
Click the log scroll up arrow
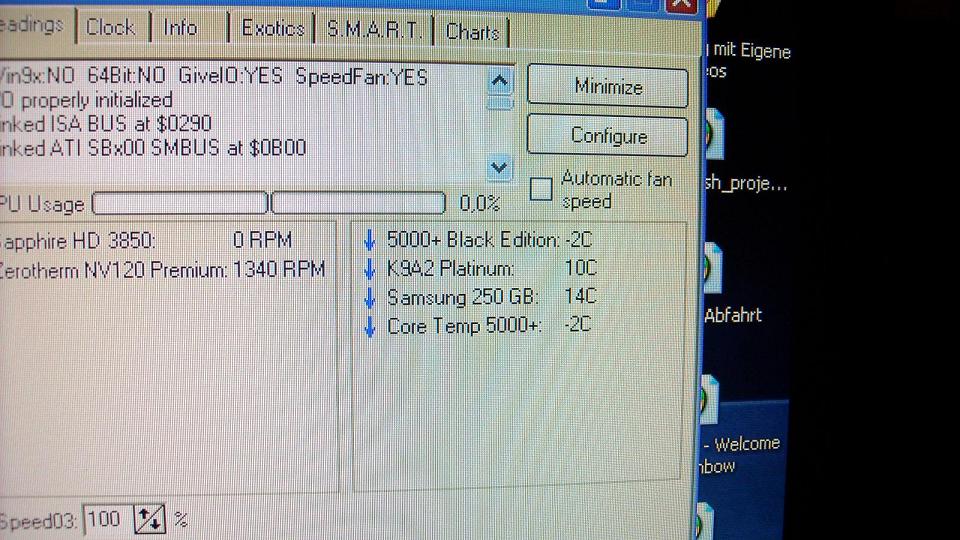[x=499, y=81]
